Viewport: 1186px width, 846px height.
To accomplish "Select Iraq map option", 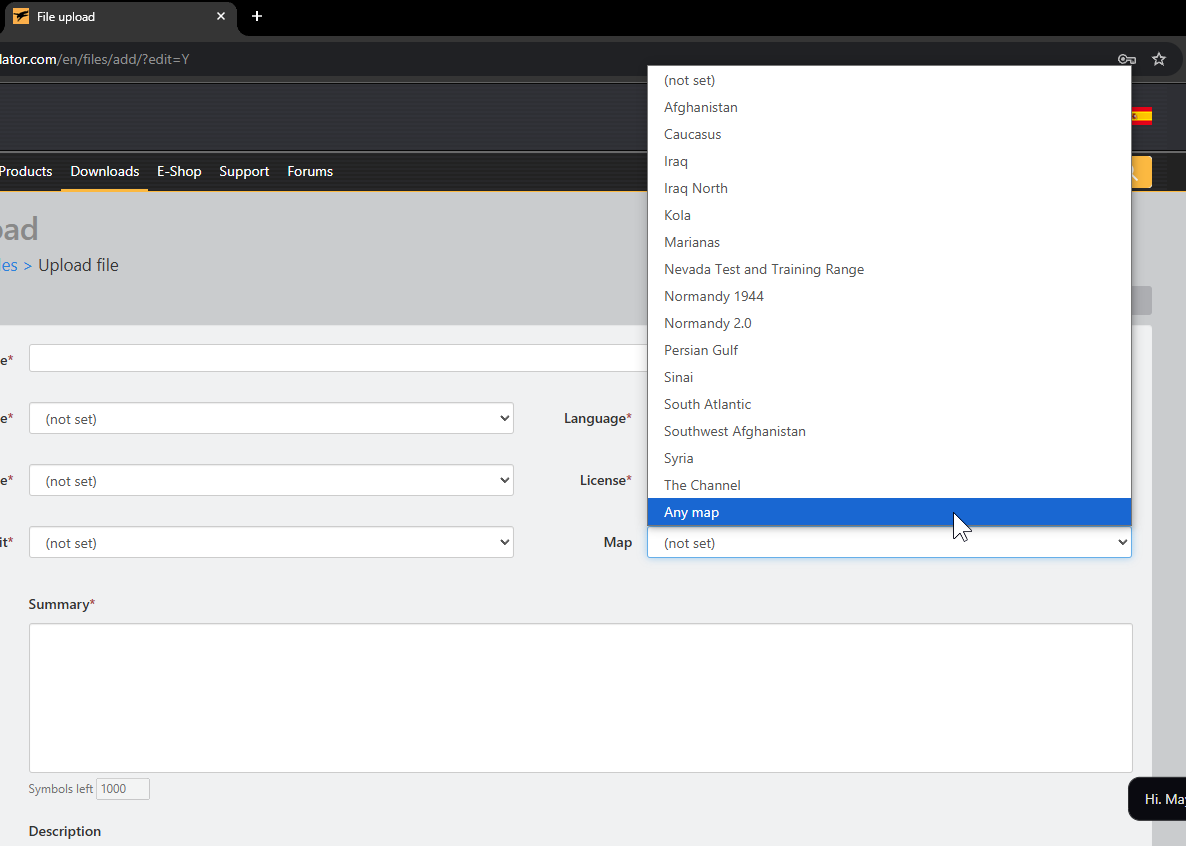I will point(889,161).
